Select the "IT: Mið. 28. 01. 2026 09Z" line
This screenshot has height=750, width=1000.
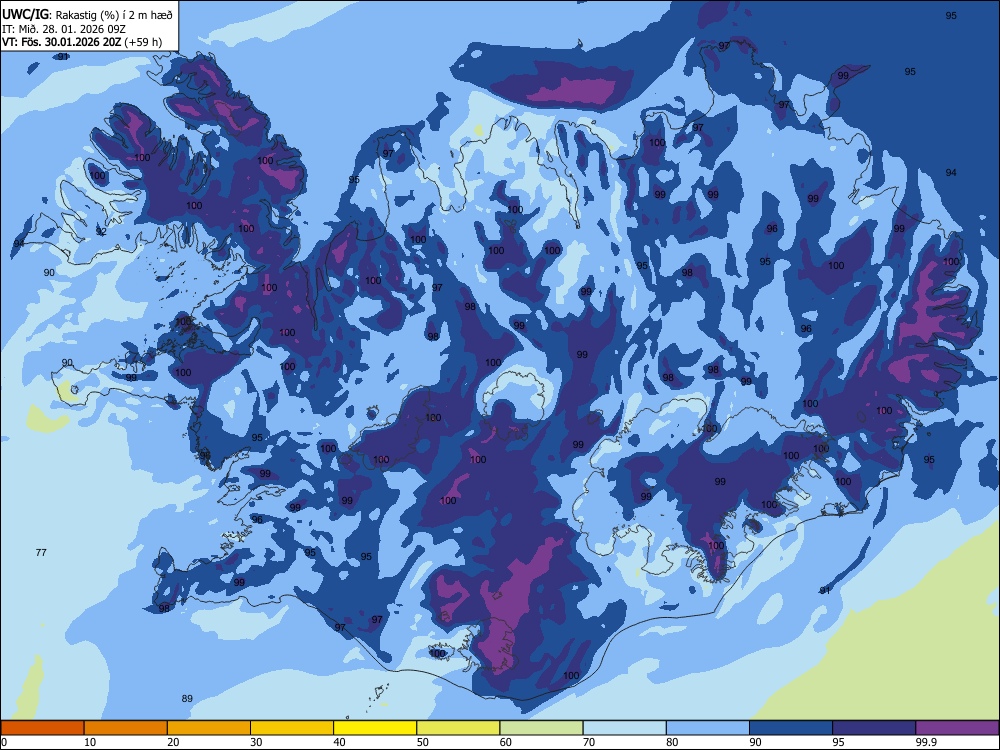click(64, 29)
